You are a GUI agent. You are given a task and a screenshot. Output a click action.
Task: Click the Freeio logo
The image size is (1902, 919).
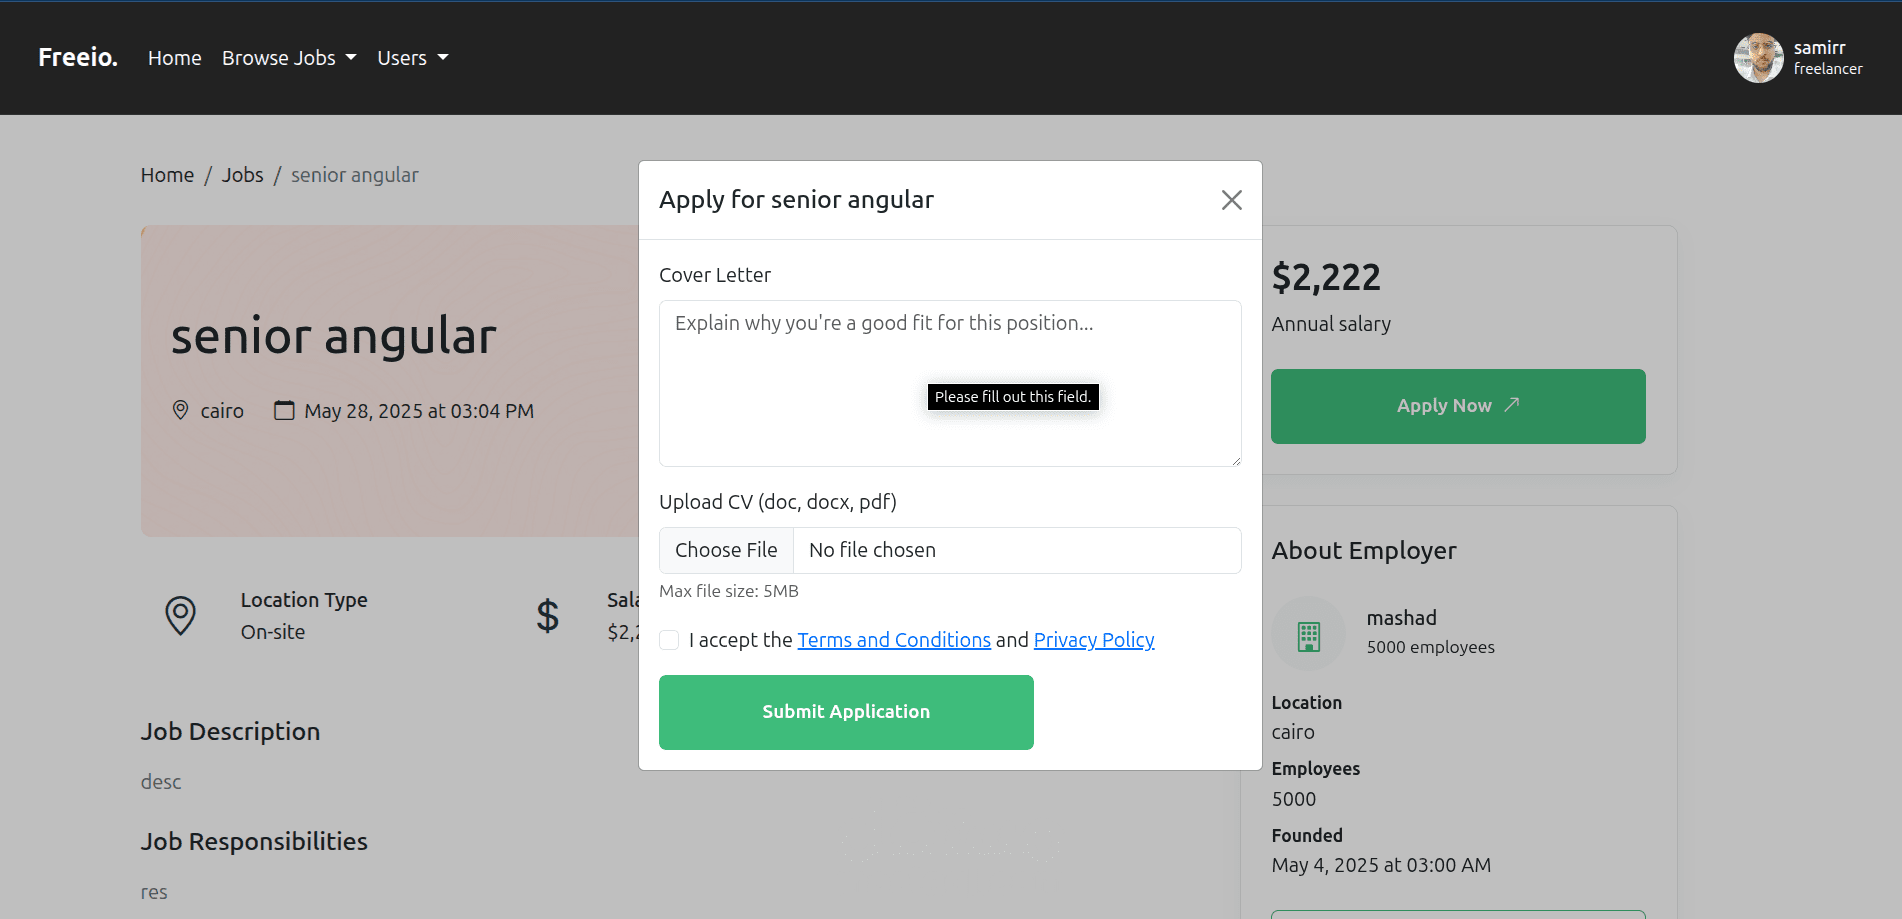78,57
